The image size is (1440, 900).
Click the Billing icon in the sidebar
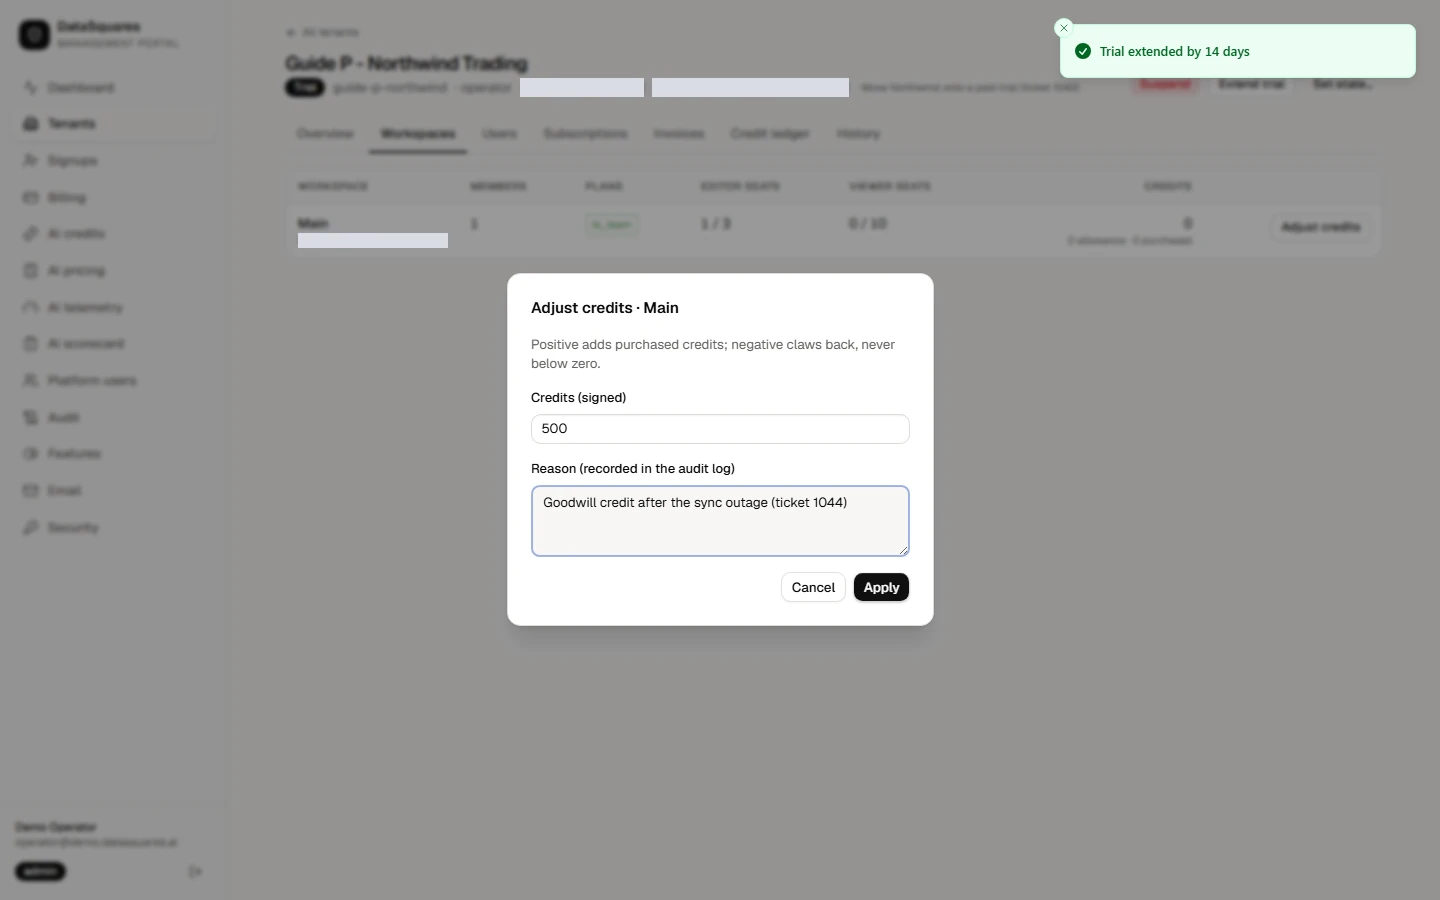(x=31, y=198)
